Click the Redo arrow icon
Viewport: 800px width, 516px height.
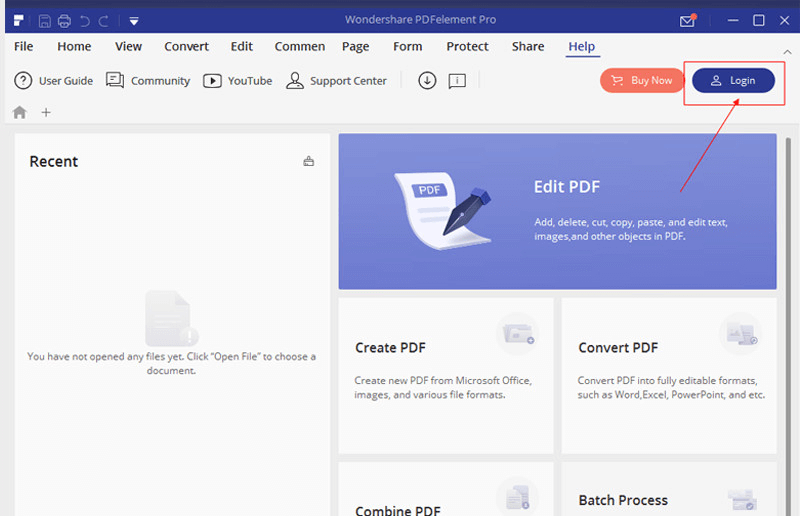point(103,20)
